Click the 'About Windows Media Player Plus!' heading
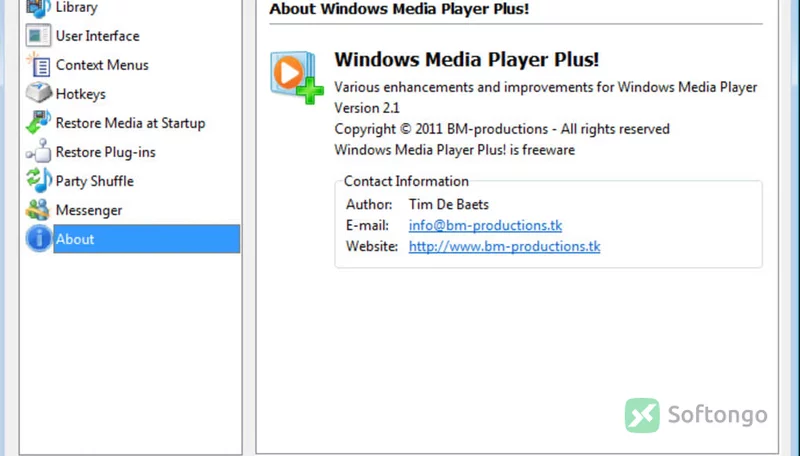Image resolution: width=800 pixels, height=456 pixels. [399, 9]
